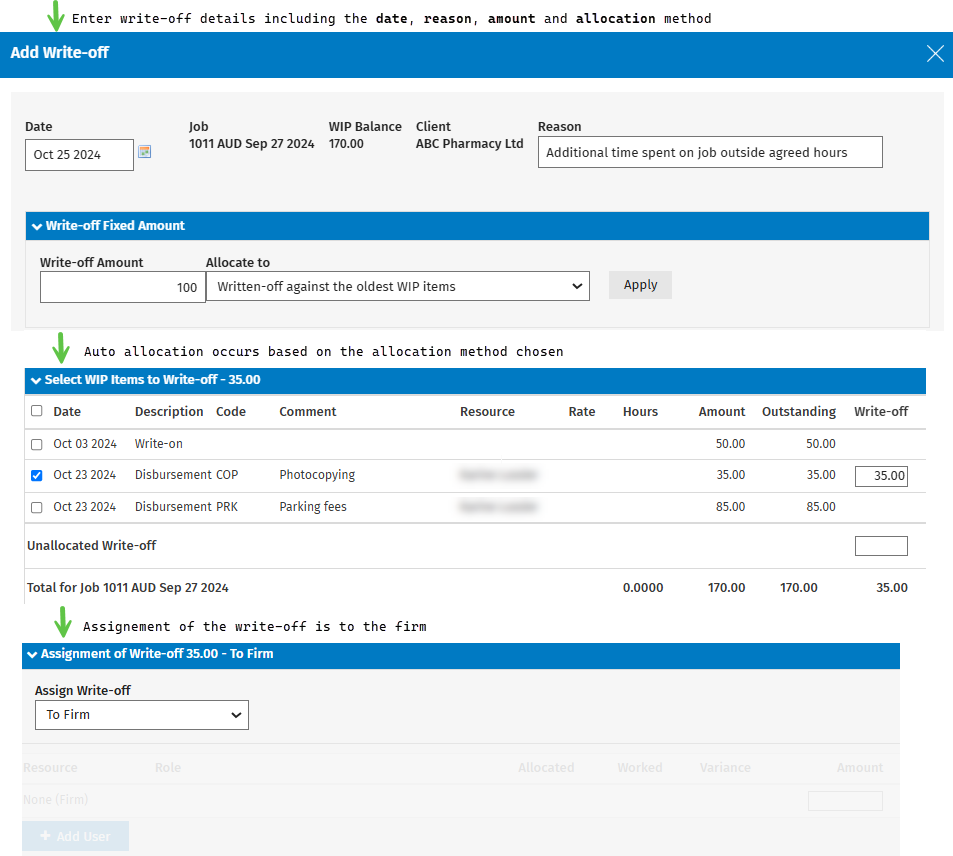Click the COP code cell
Screen dimensions: 953x856
(x=227, y=475)
